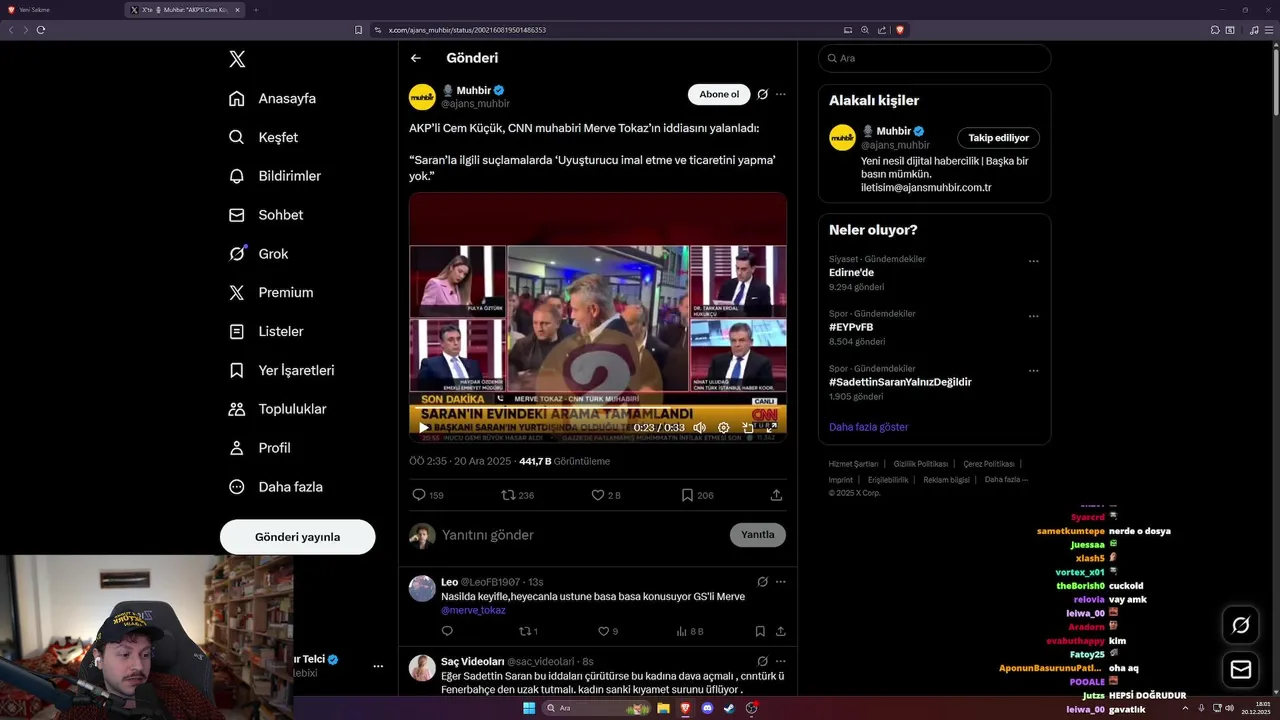Image resolution: width=1280 pixels, height=720 pixels.
Task: Expand trends with Daha fazla göster
Action: click(x=869, y=427)
